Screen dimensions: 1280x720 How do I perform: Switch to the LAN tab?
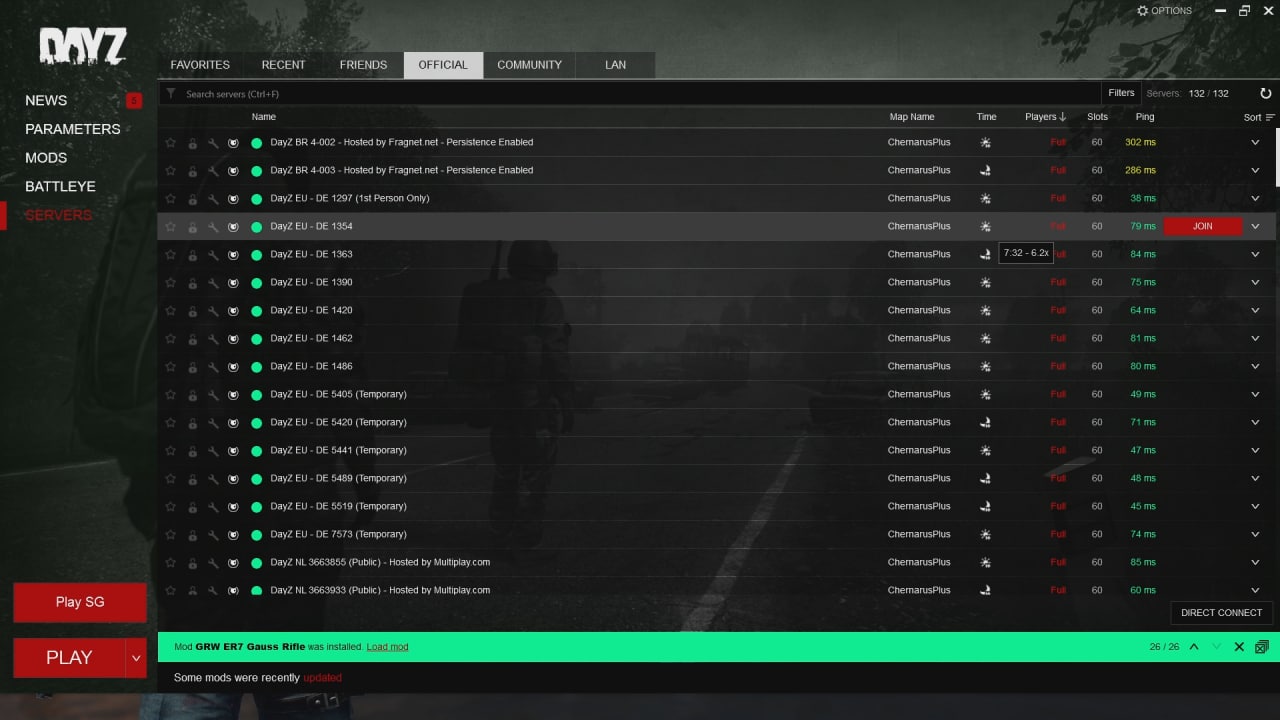click(x=616, y=65)
